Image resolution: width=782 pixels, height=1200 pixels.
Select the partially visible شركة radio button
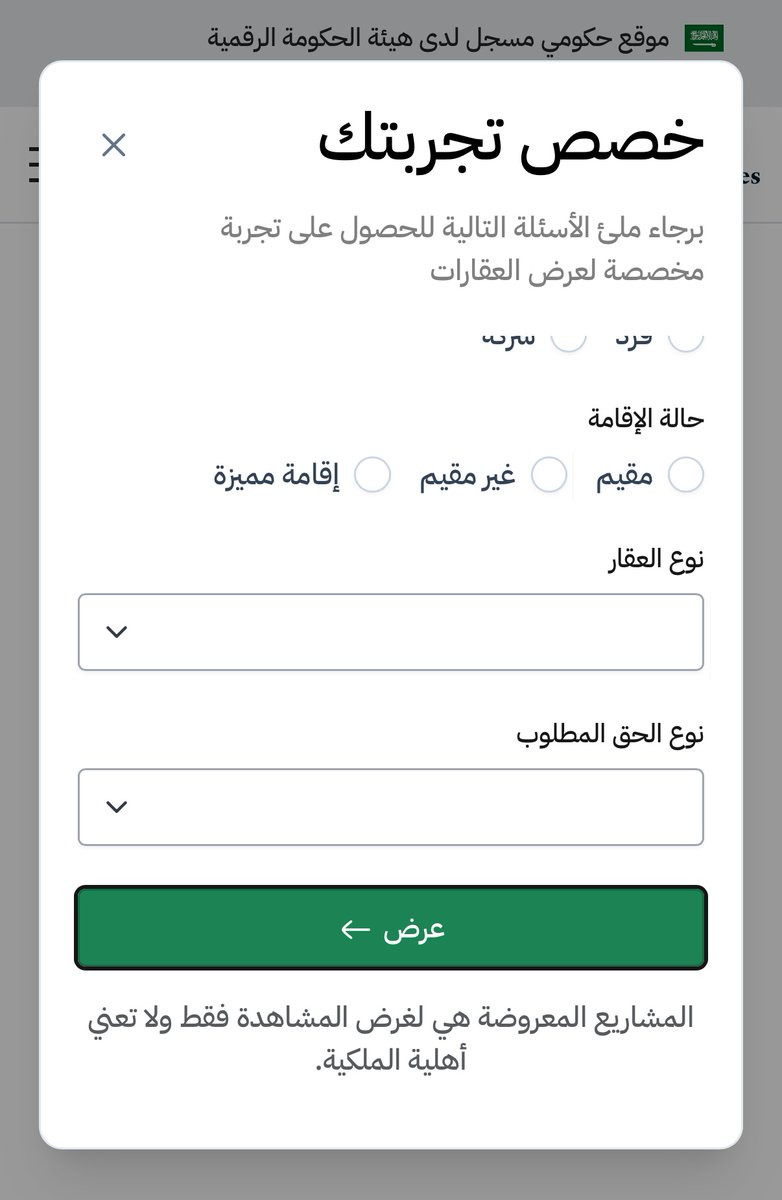pyautogui.click(x=568, y=340)
